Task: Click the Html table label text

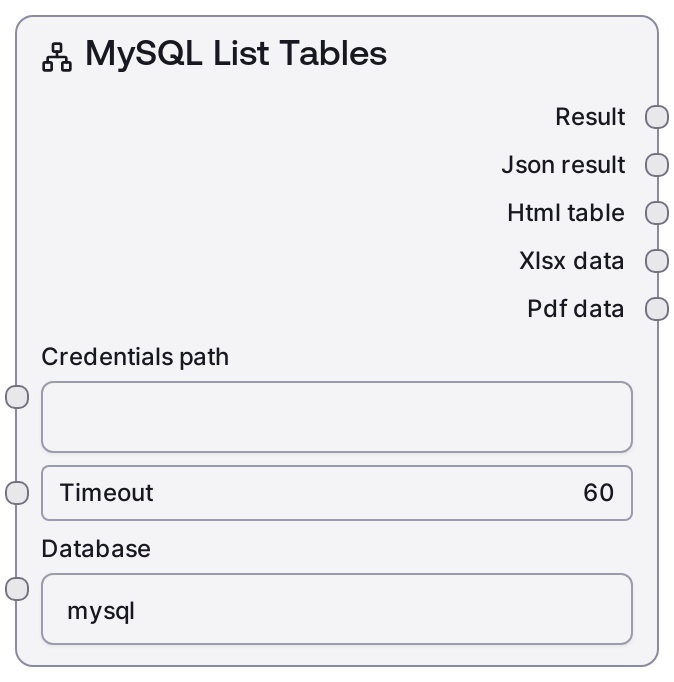Action: [x=566, y=213]
